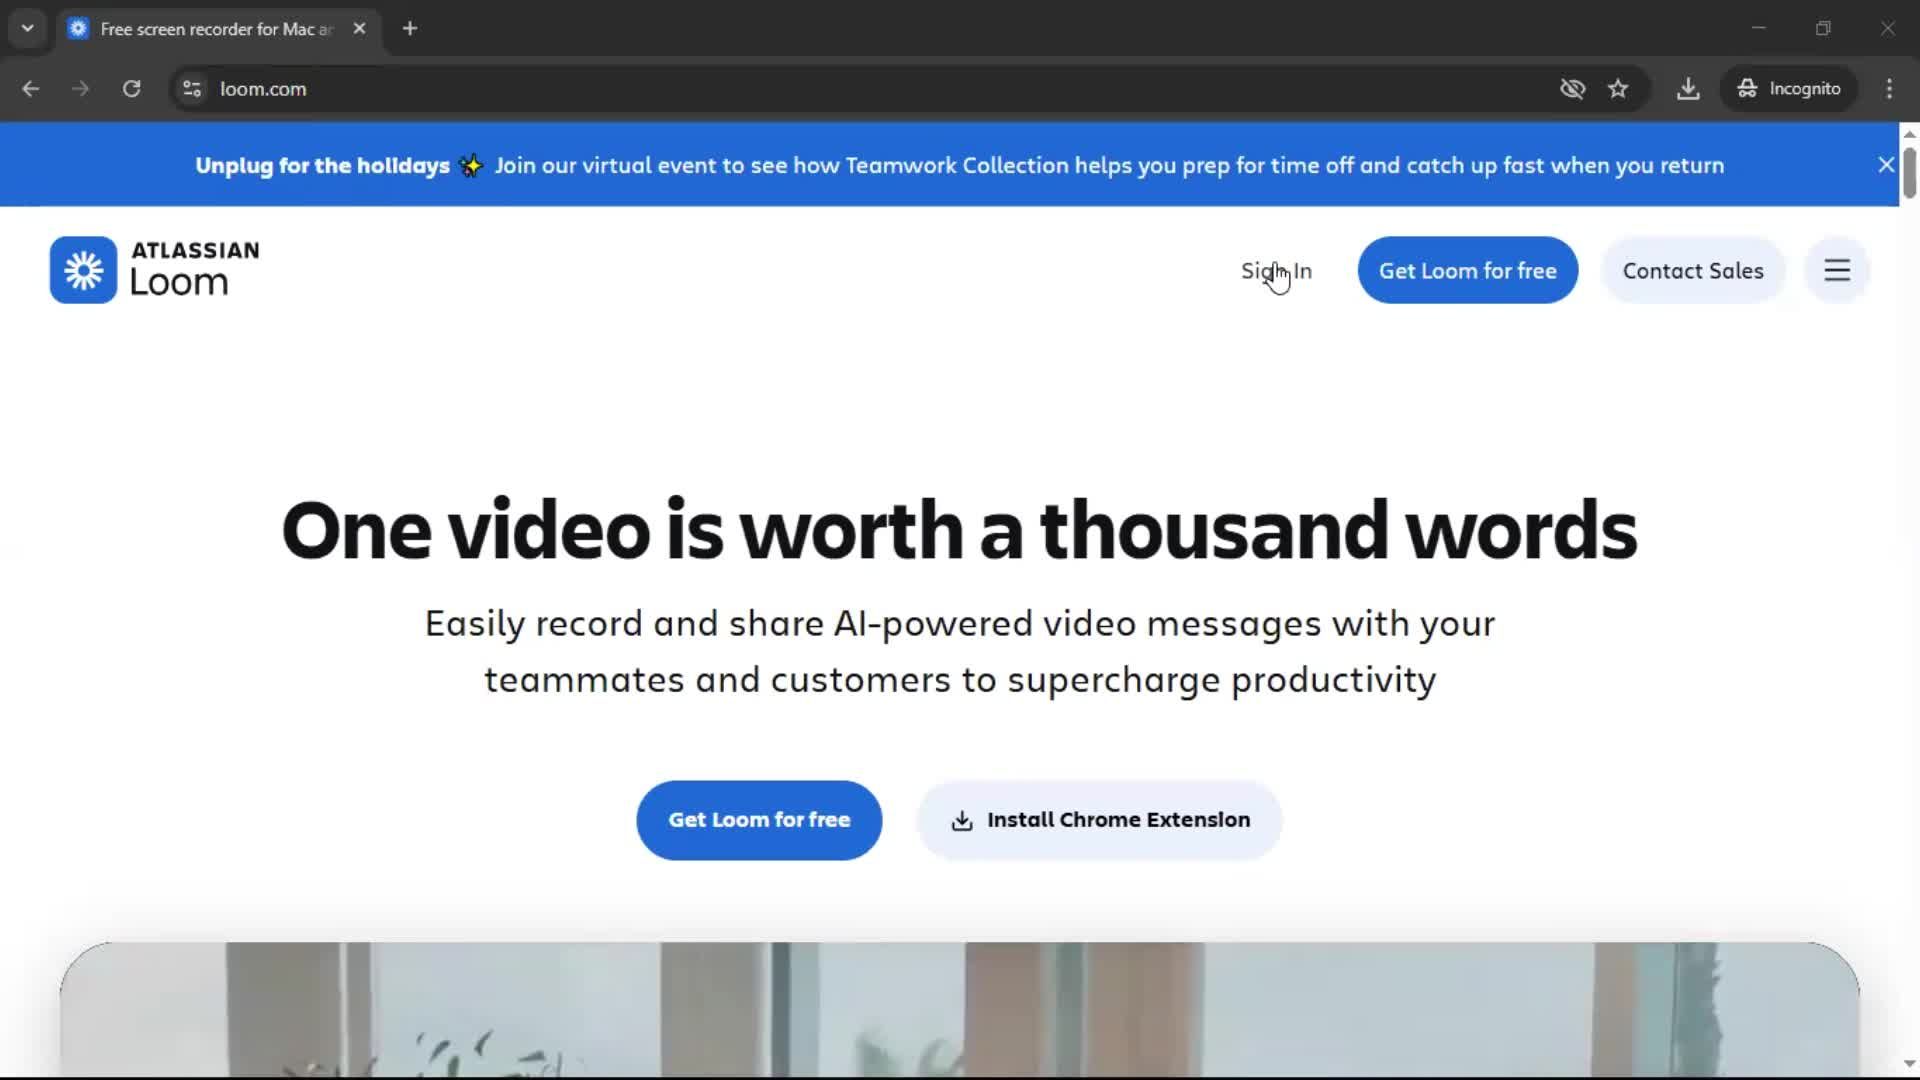This screenshot has width=1920, height=1080.
Task: Click the Contact Sales button
Action: click(x=1692, y=271)
